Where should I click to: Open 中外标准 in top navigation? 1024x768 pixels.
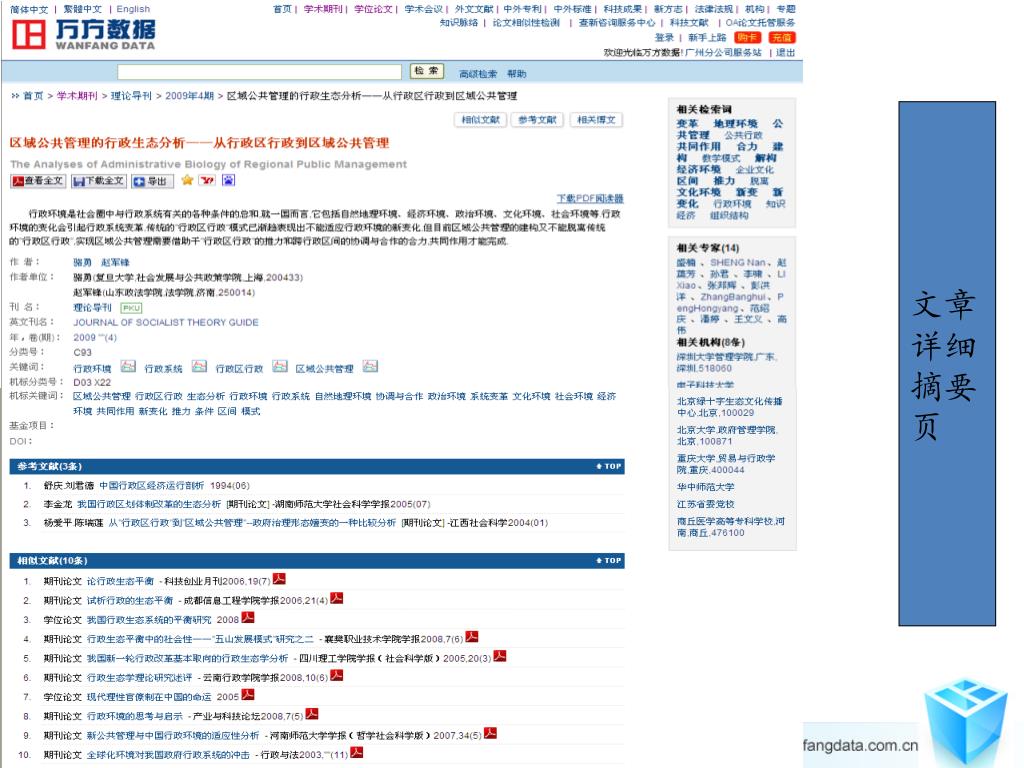[x=573, y=9]
